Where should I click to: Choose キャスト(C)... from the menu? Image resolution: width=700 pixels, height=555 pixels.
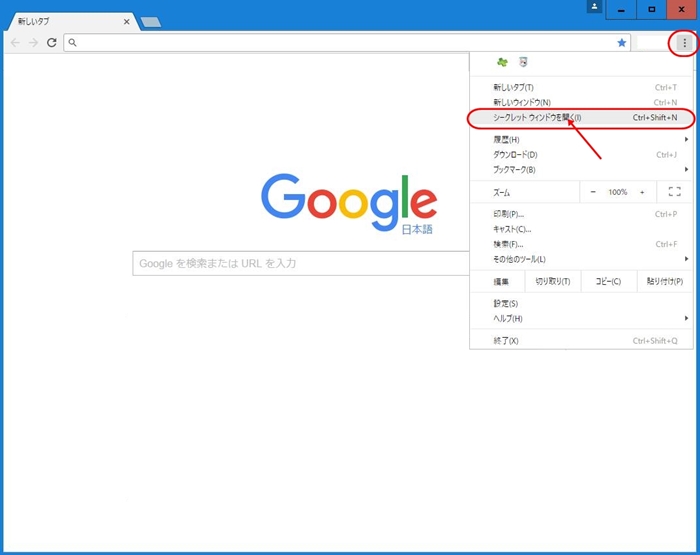click(581, 229)
